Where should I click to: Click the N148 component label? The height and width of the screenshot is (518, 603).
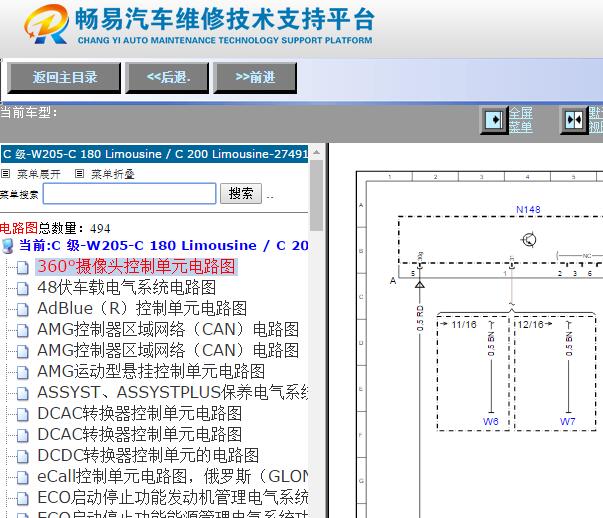[x=528, y=210]
